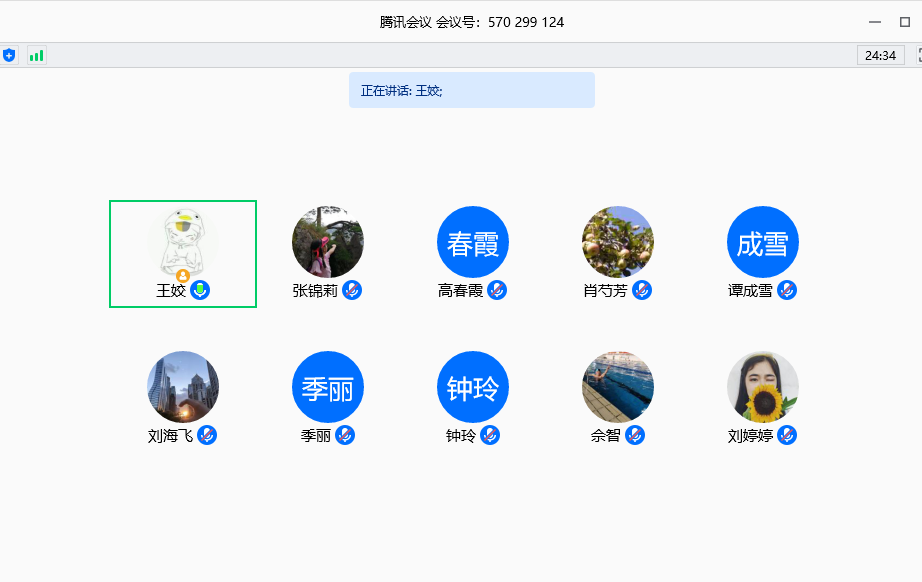Click the microphone icon next to 肖芍芳
This screenshot has width=922, height=582.
[643, 290]
